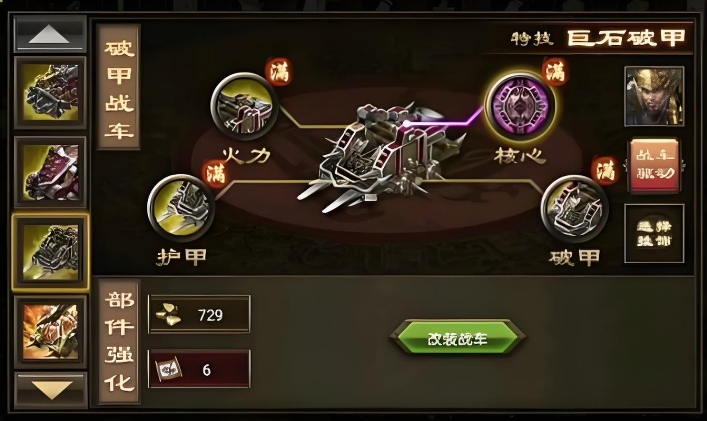Select the 破甲 armor-piercing component icon
Screen dimensions: 707x421
coord(574,209)
